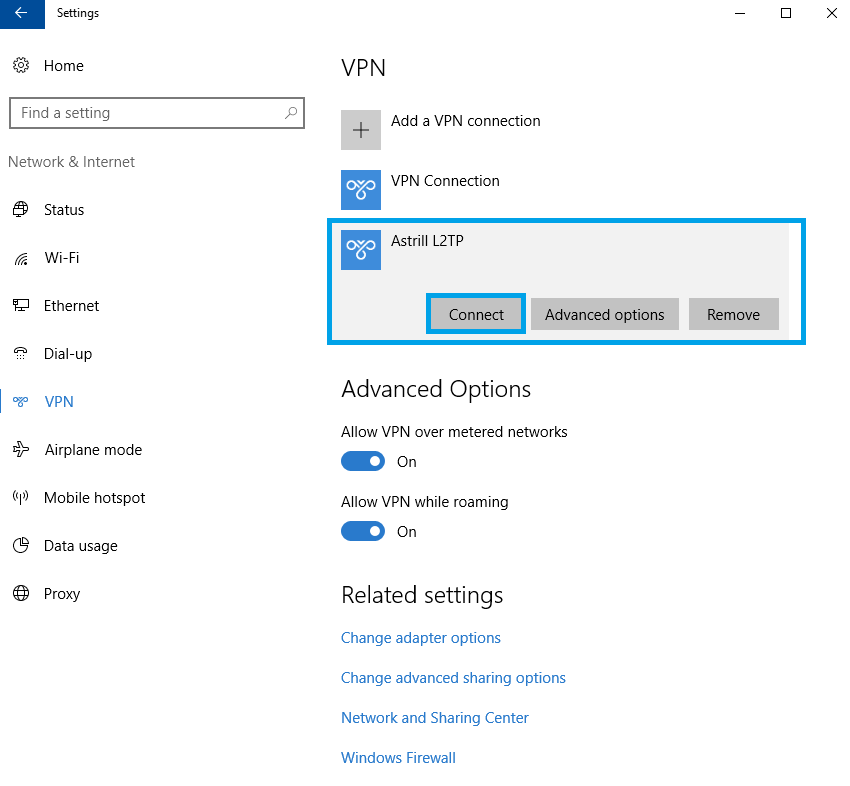This screenshot has width=850, height=786.
Task: Click the search magnifier icon
Action: pos(291,112)
